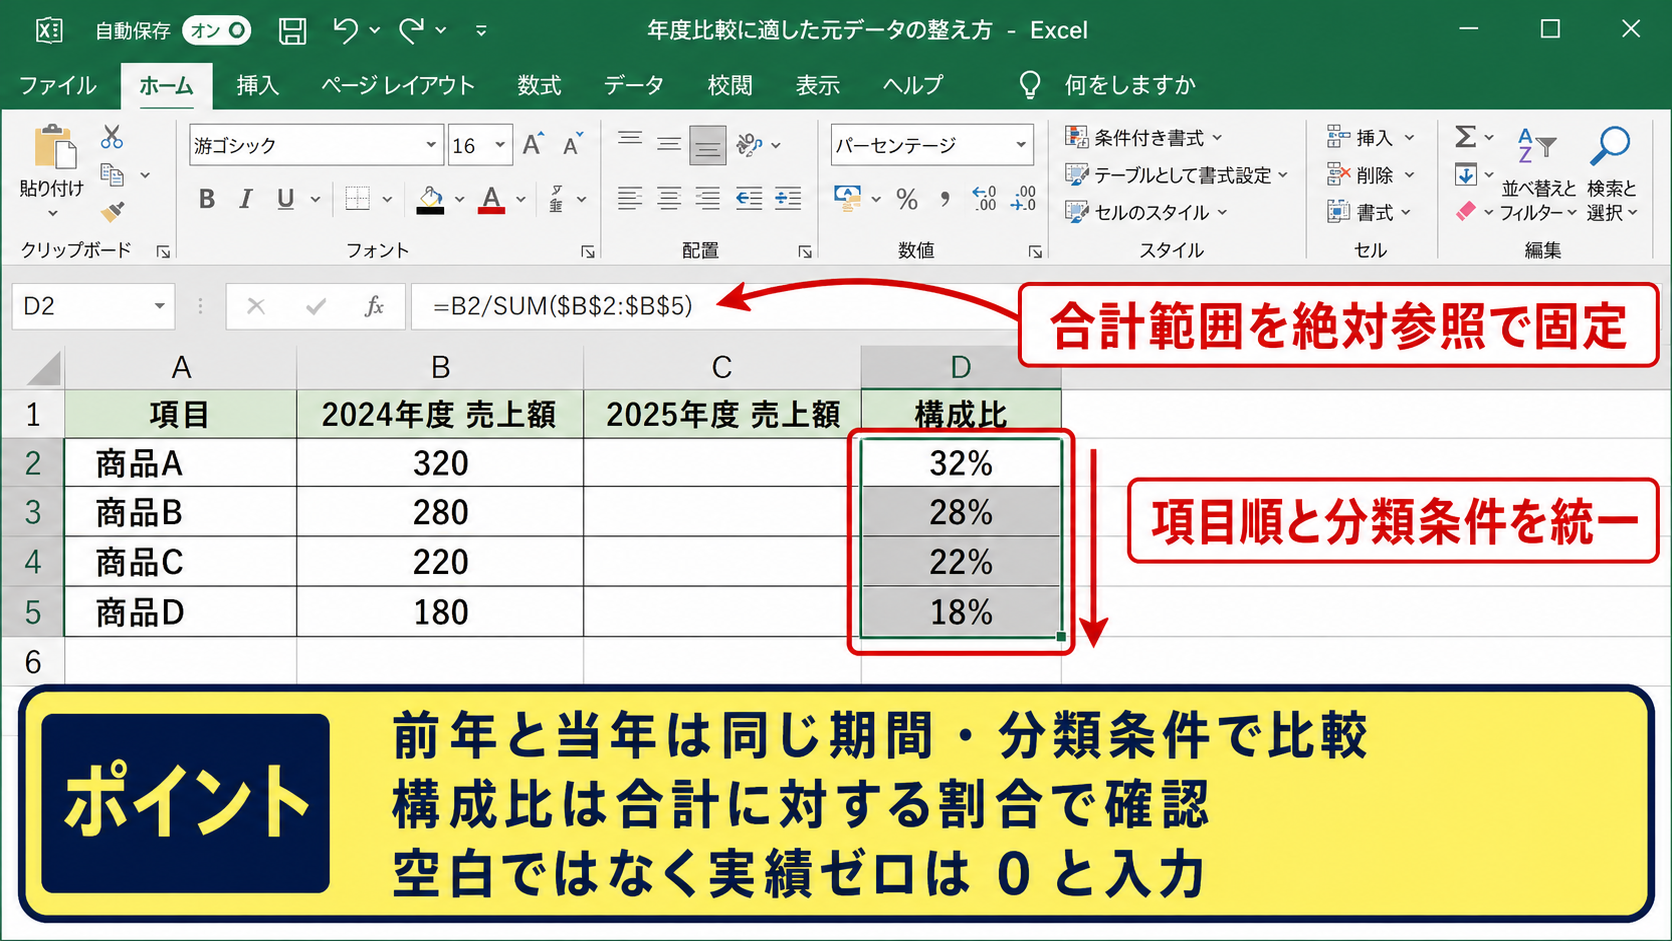Click the Insert Function fx icon
Viewport: 1672px width, 941px height.
pyautogui.click(x=374, y=306)
